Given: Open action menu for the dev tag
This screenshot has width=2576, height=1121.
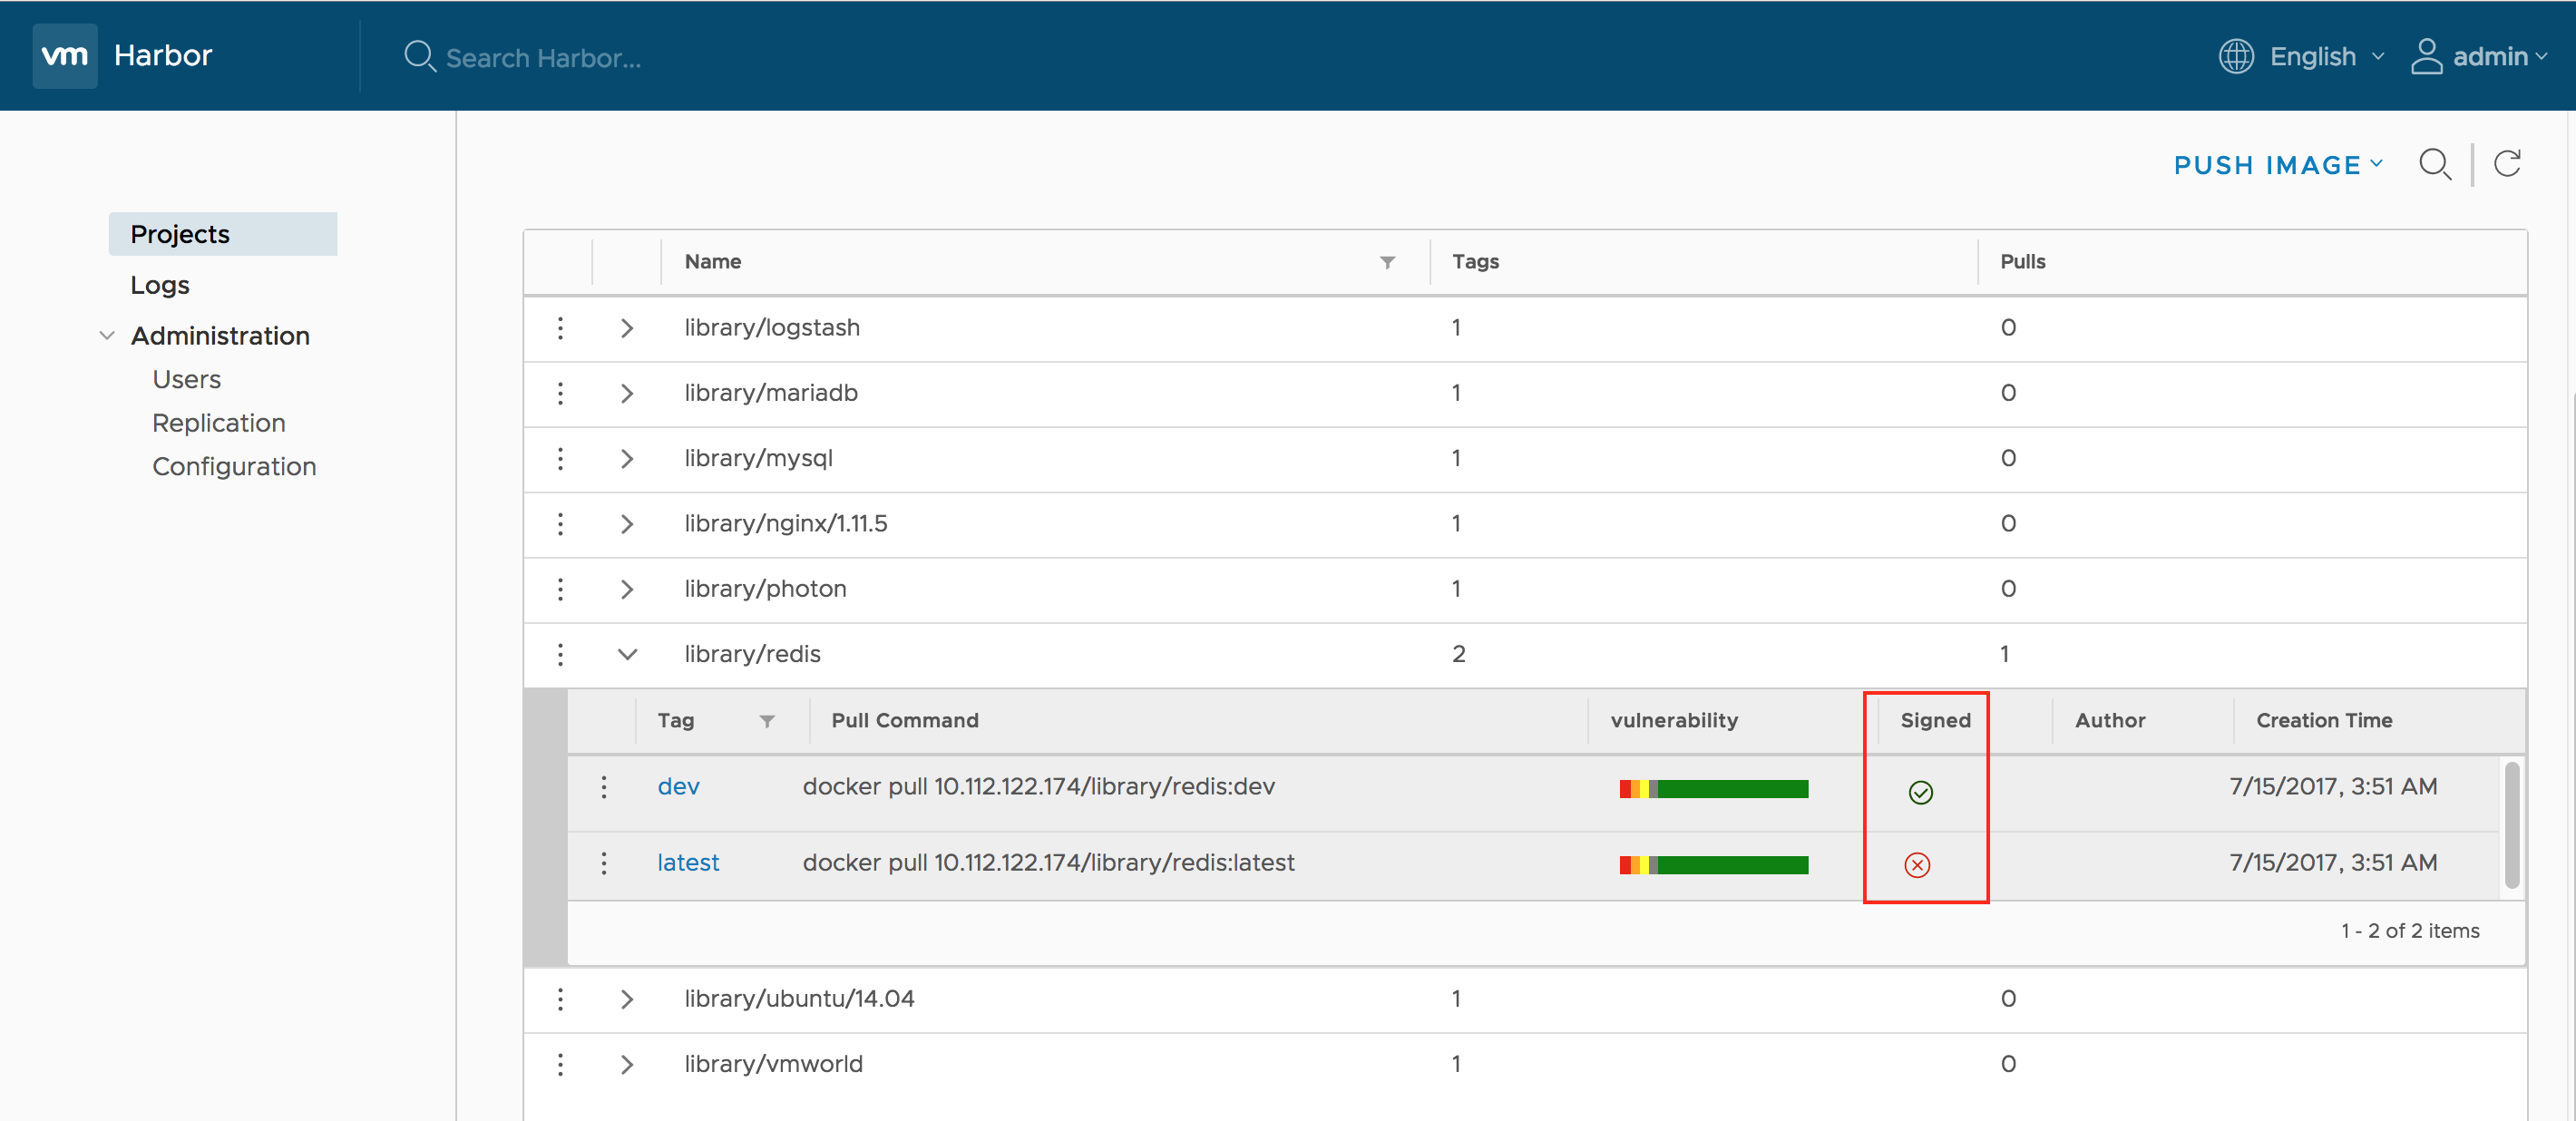Looking at the screenshot, I should 604,787.
